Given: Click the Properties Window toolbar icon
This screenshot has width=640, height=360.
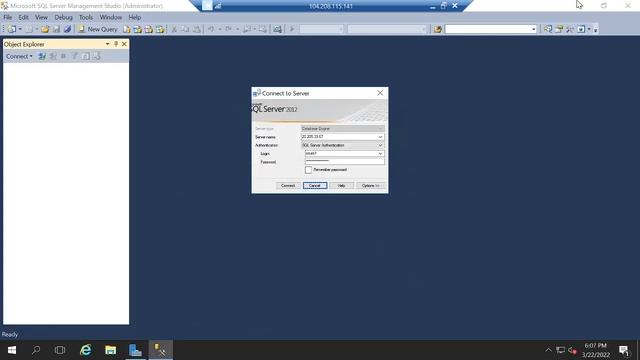Looking at the screenshot, I should (559, 29).
